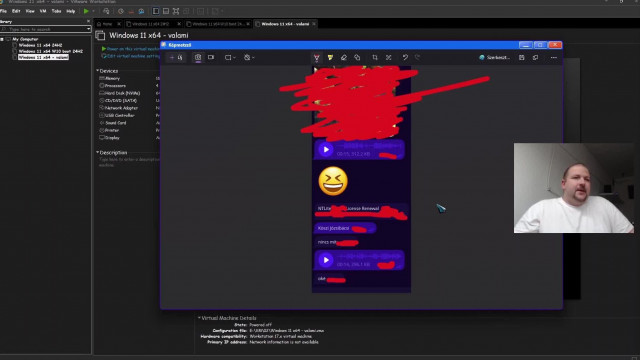Image resolution: width=640 pixels, height=360 pixels.
Task: Select the crop image tool
Action: (x=375, y=58)
